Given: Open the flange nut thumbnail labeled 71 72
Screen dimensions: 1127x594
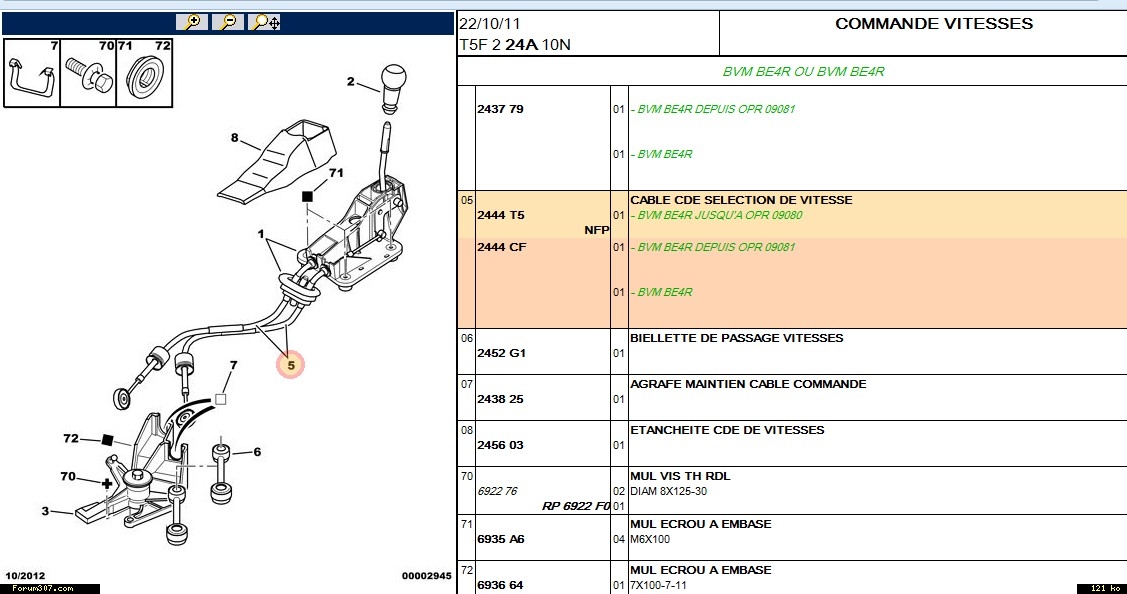Looking at the screenshot, I should (x=145, y=73).
